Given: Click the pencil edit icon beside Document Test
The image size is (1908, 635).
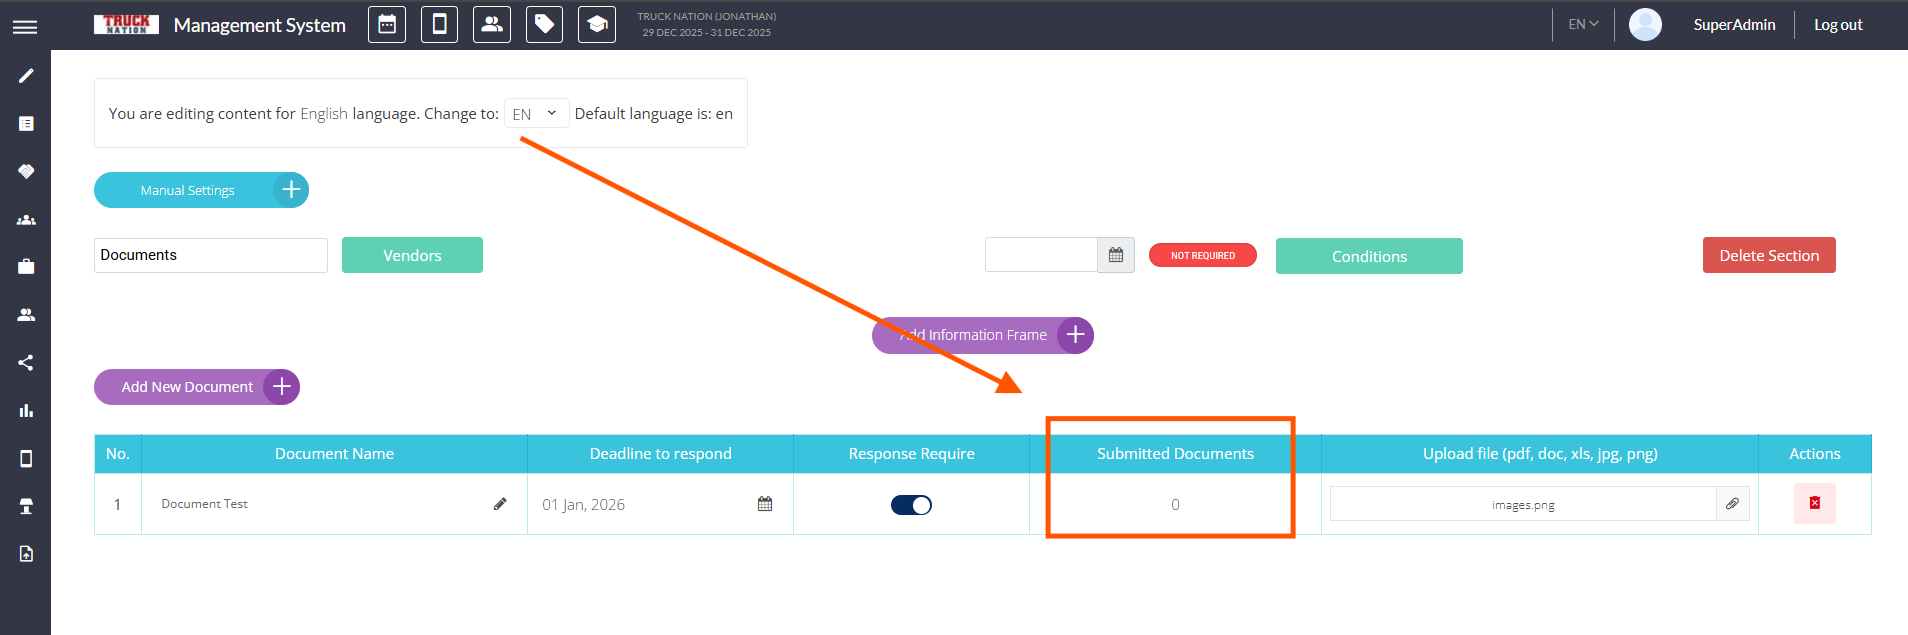Looking at the screenshot, I should (x=500, y=504).
